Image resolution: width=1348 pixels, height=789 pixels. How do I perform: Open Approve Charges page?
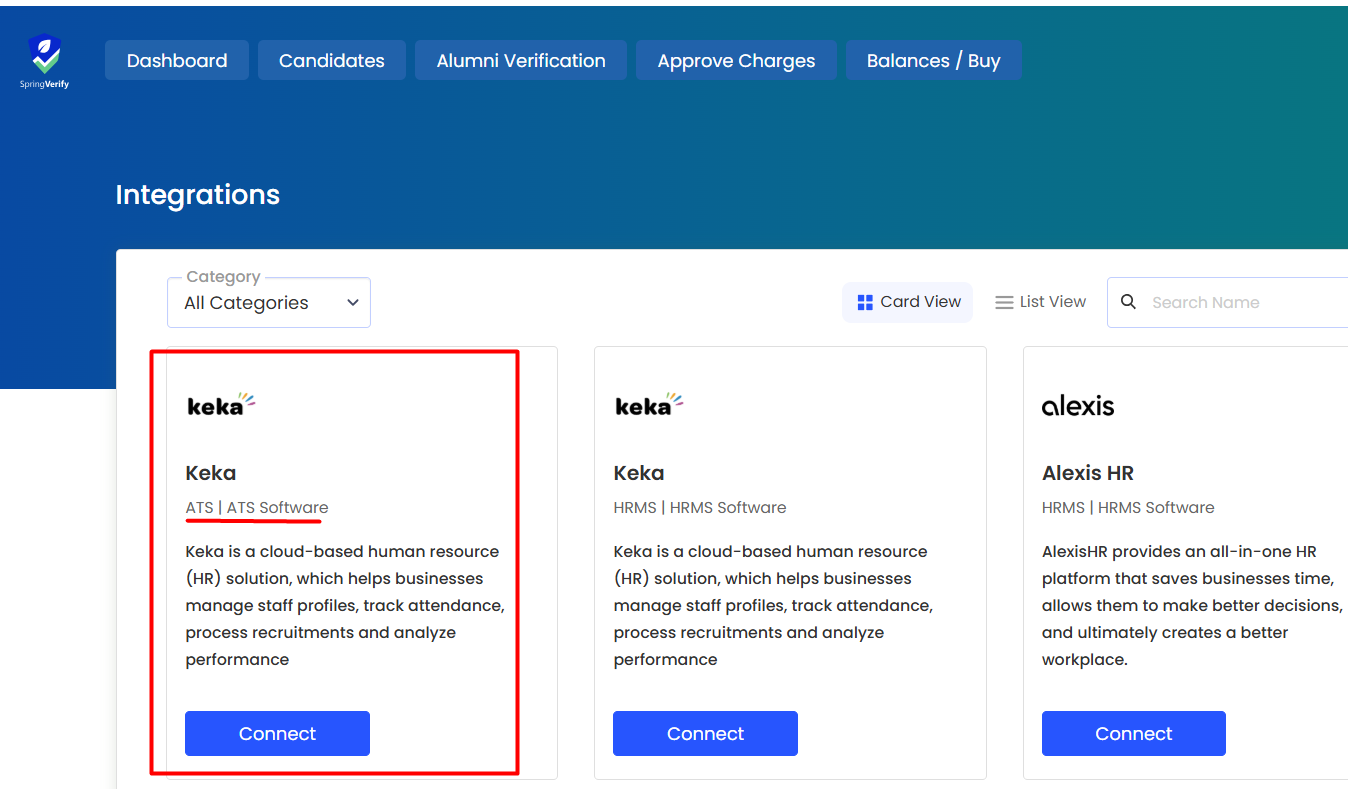tap(736, 61)
